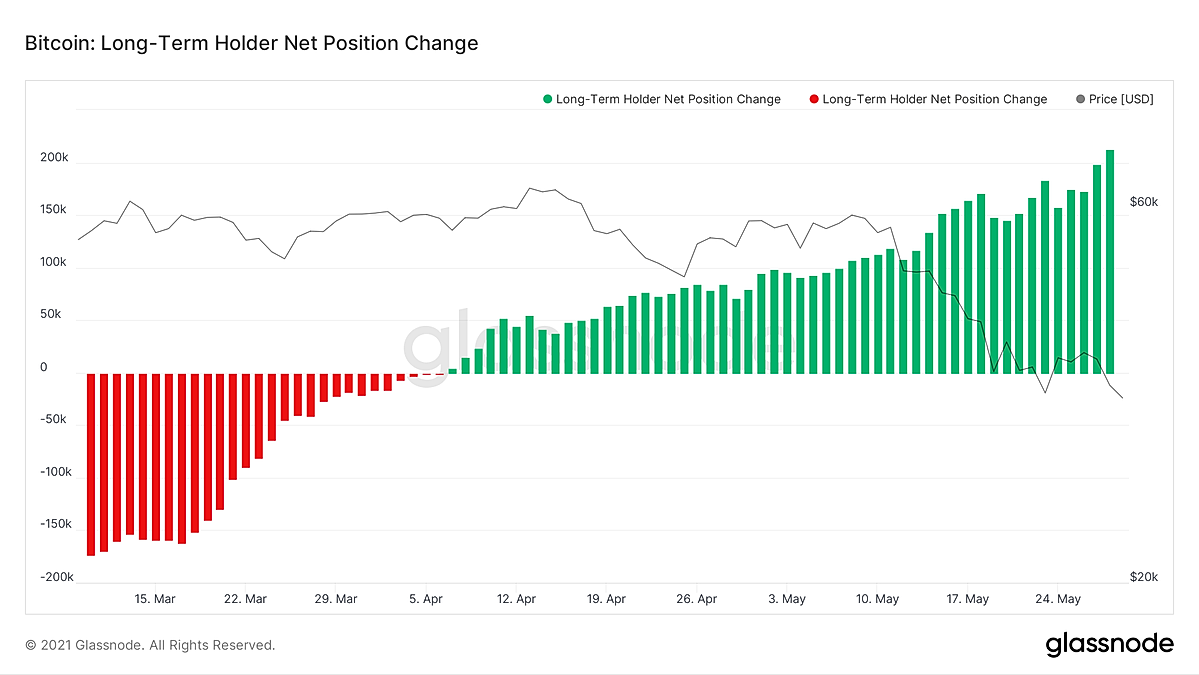Select the tallest green bar at far right
Image resolution: width=1199 pixels, height=675 pixels.
coord(1110,261)
